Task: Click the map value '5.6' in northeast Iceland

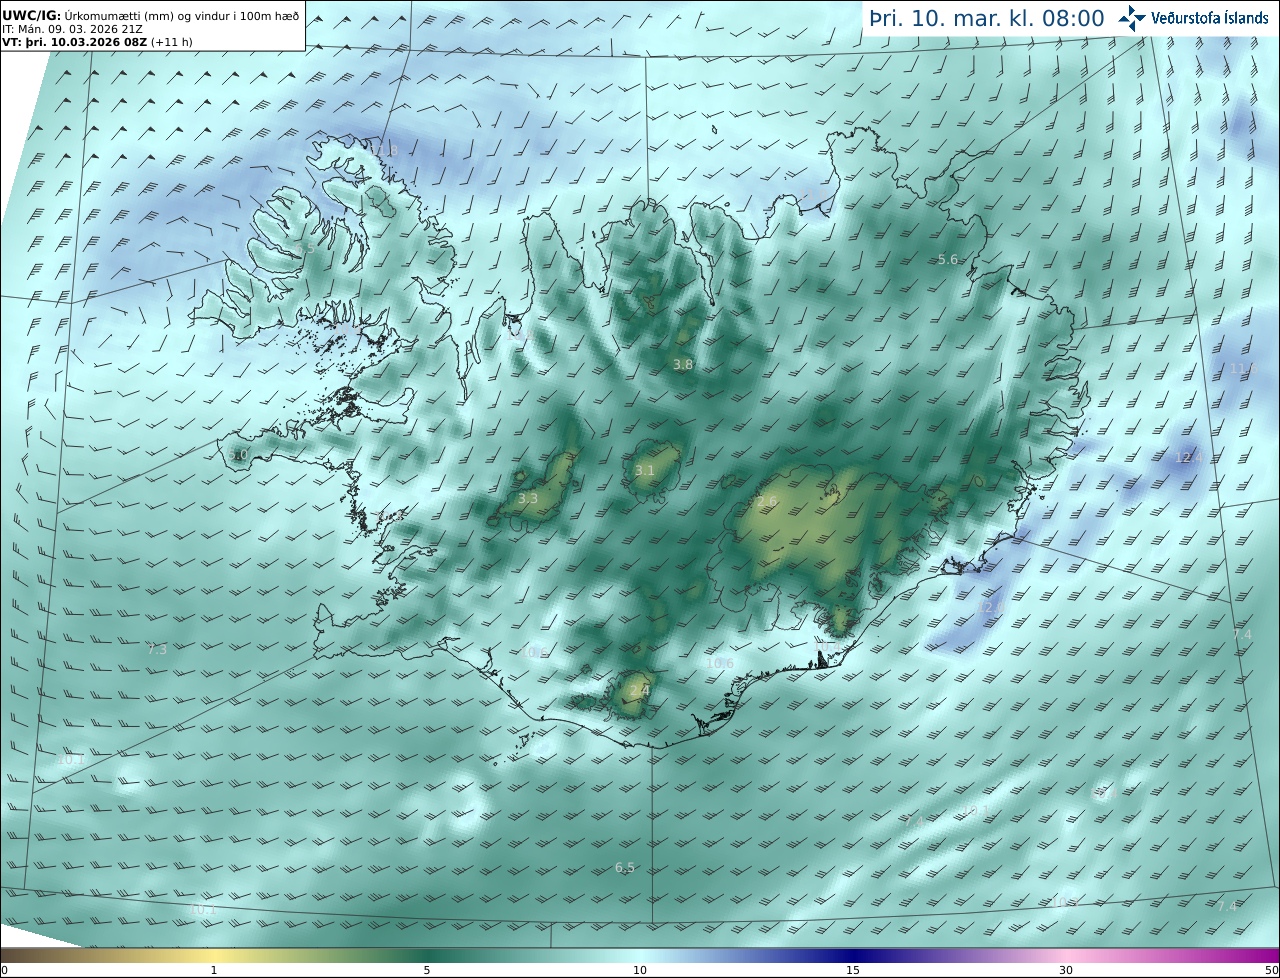Action: pos(948,259)
